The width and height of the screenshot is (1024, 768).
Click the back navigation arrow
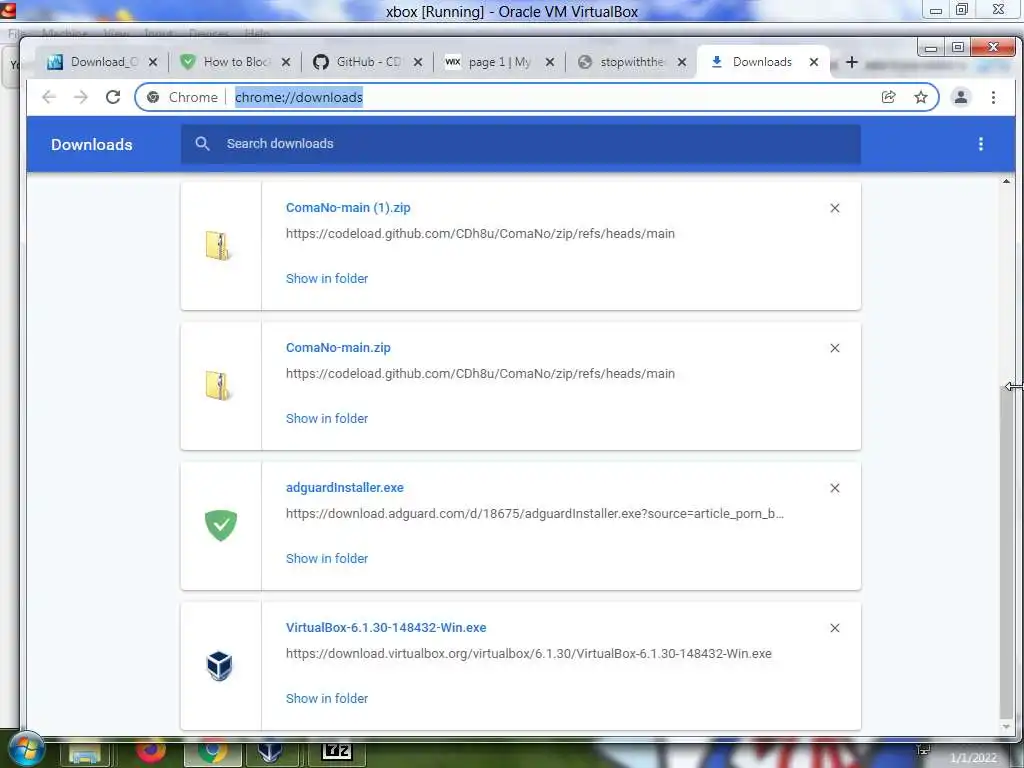tap(48, 97)
